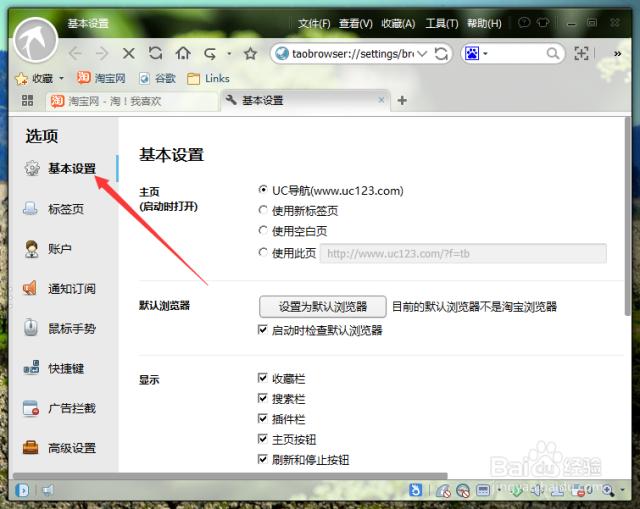This screenshot has width=640, height=509.
Task: Open the search engine selector dropdown
Action: [485, 53]
